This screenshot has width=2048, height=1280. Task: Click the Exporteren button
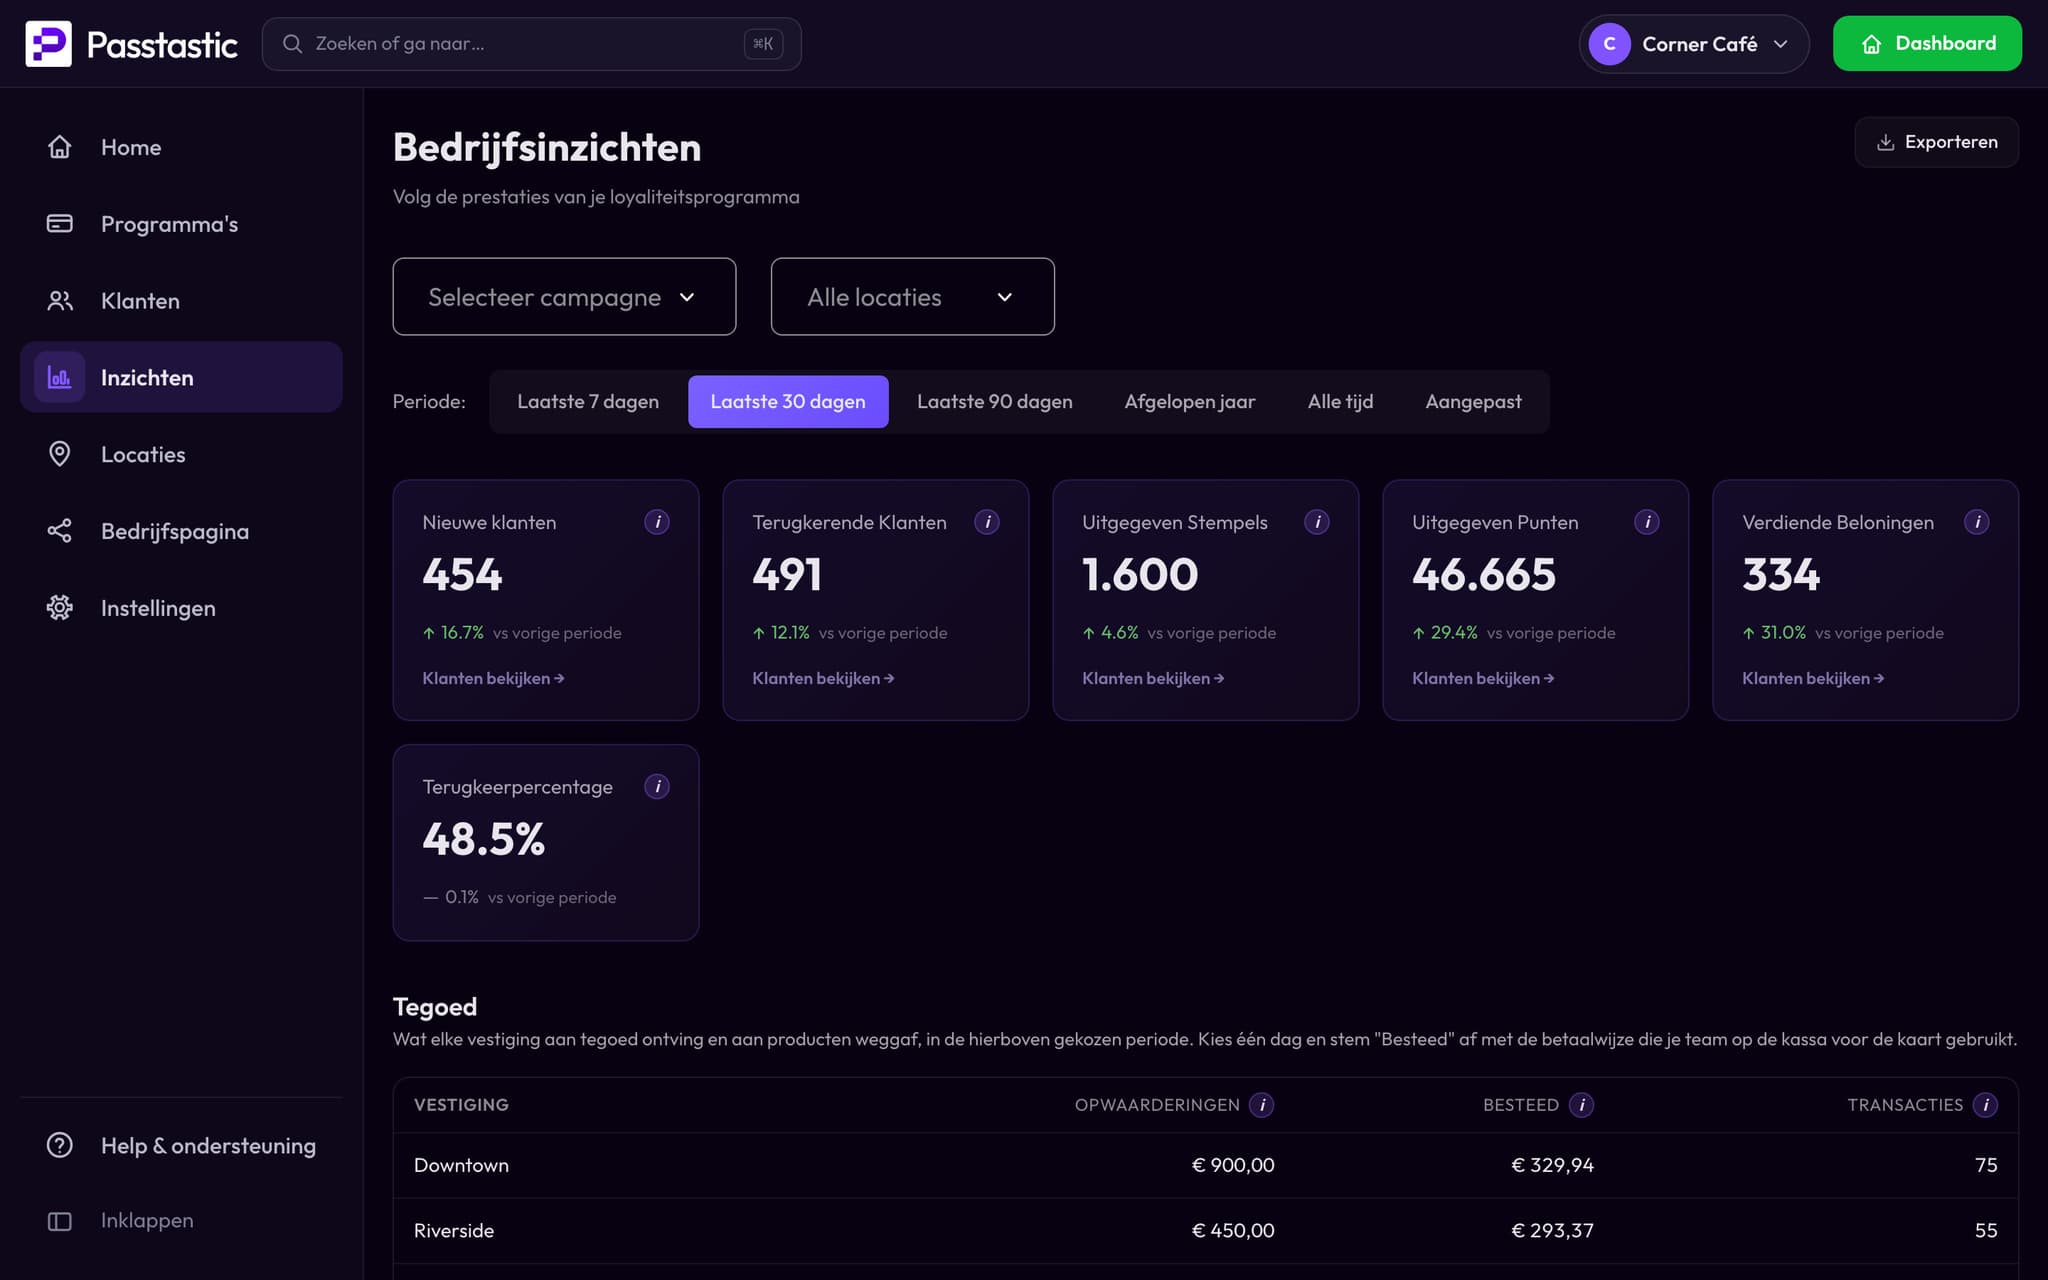[x=1937, y=142]
